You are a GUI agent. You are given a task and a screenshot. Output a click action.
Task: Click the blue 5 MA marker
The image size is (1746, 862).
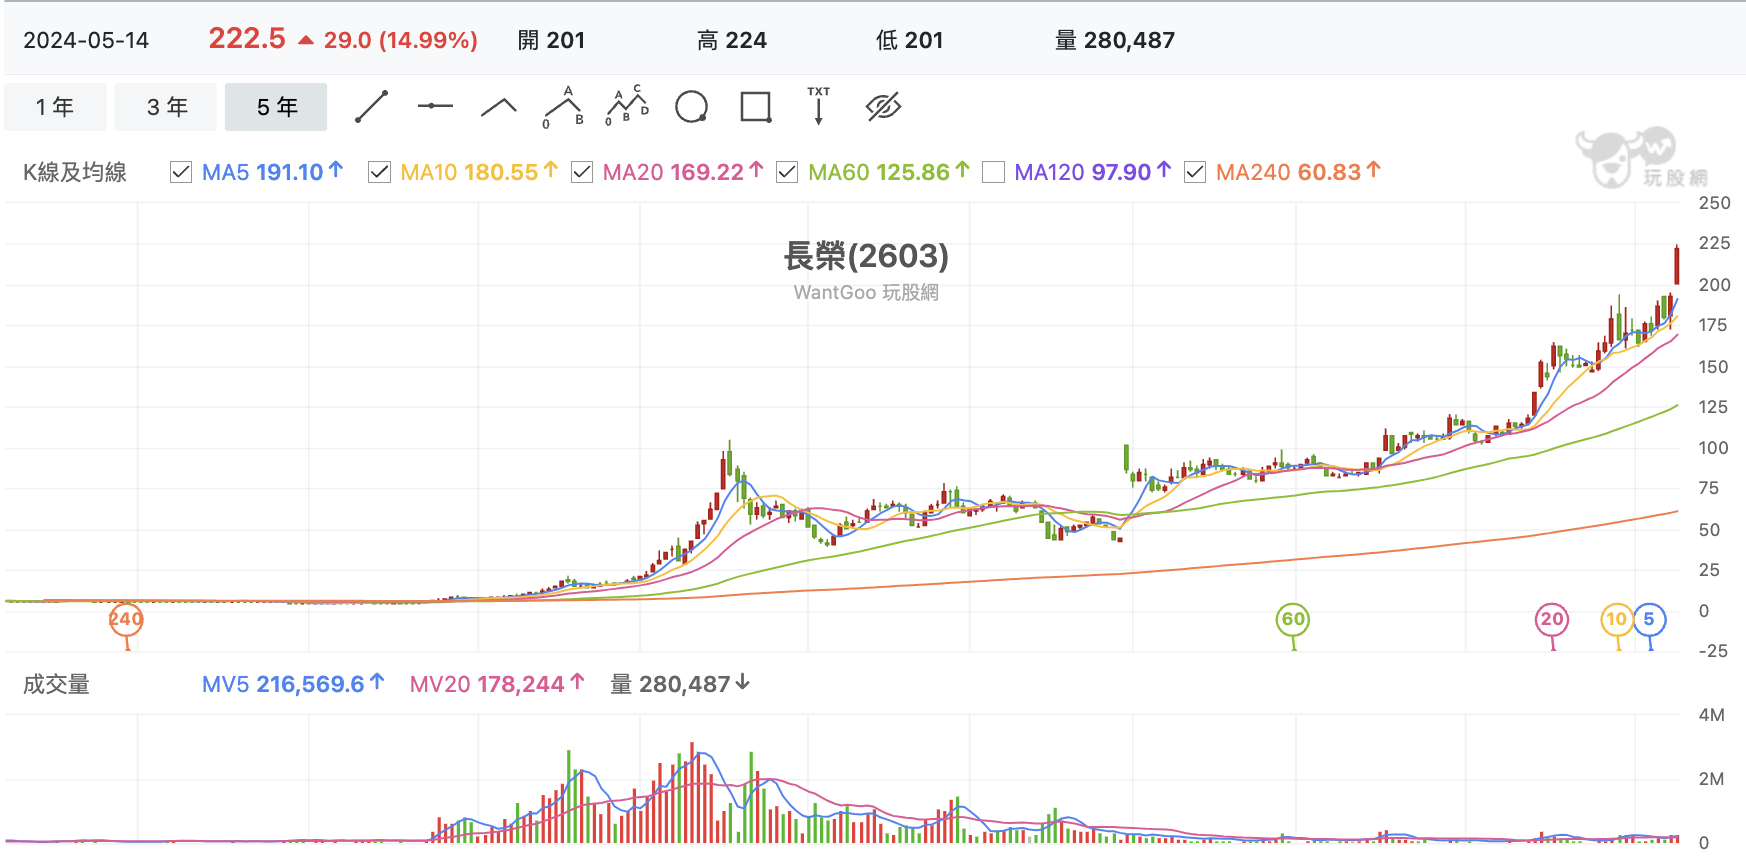[1649, 619]
